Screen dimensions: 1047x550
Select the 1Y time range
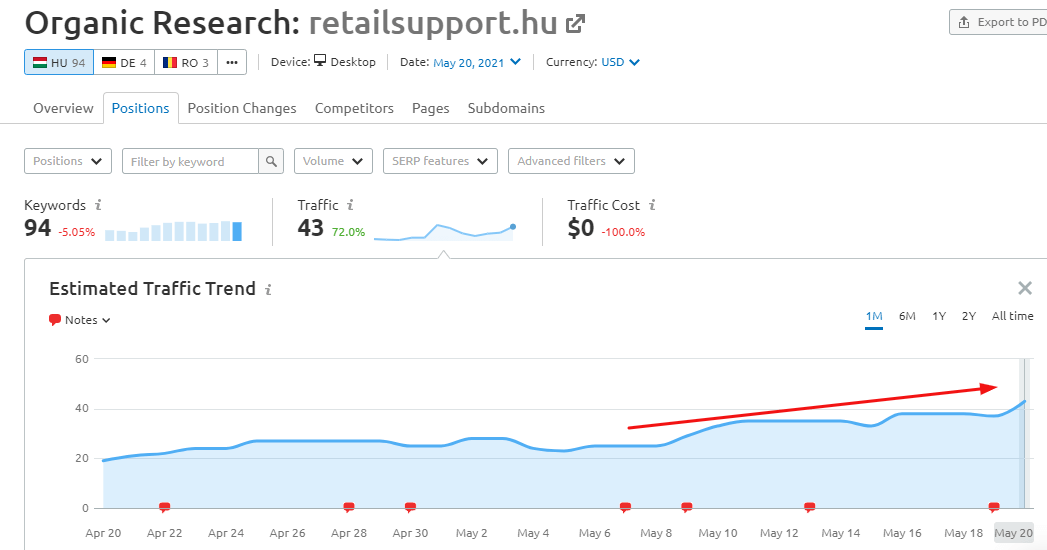[939, 316]
